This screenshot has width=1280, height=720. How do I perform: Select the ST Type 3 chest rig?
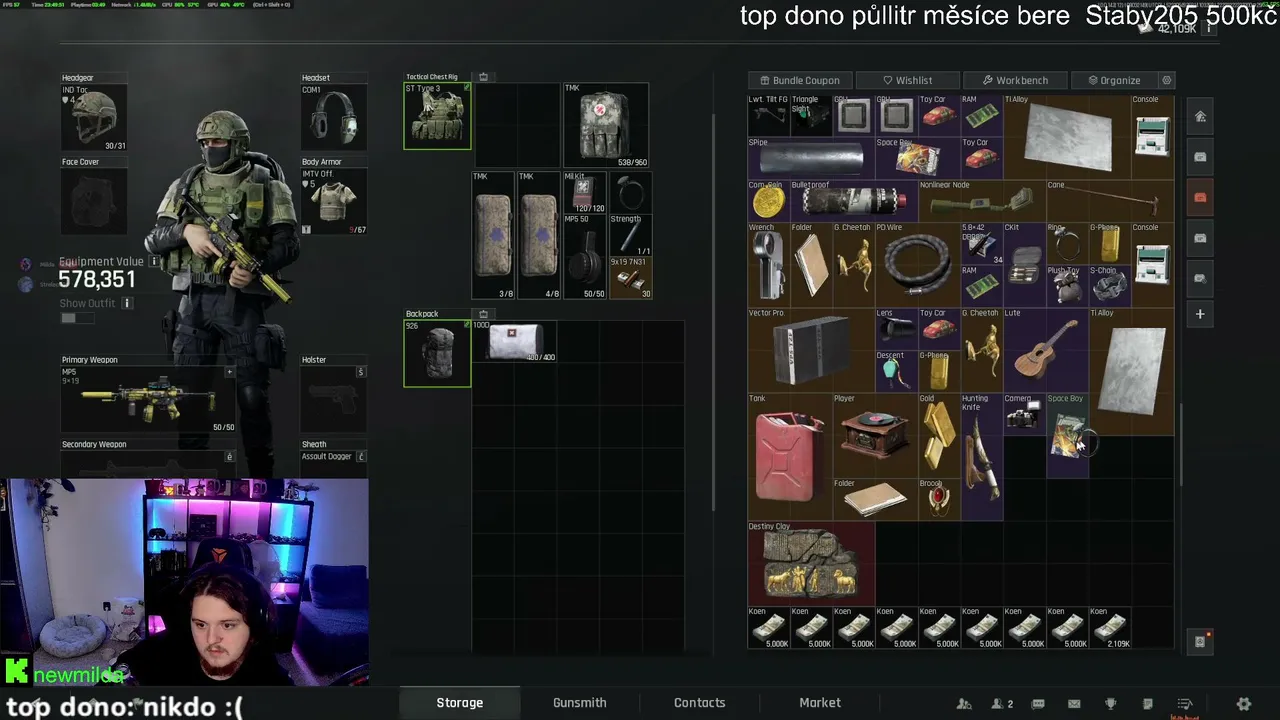tap(437, 116)
